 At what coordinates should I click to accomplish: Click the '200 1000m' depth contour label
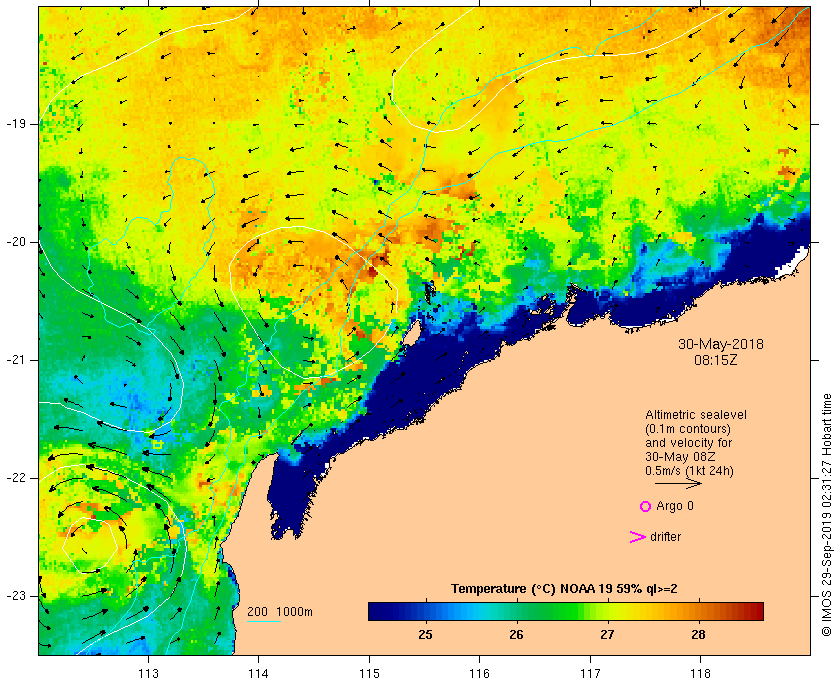(x=280, y=612)
